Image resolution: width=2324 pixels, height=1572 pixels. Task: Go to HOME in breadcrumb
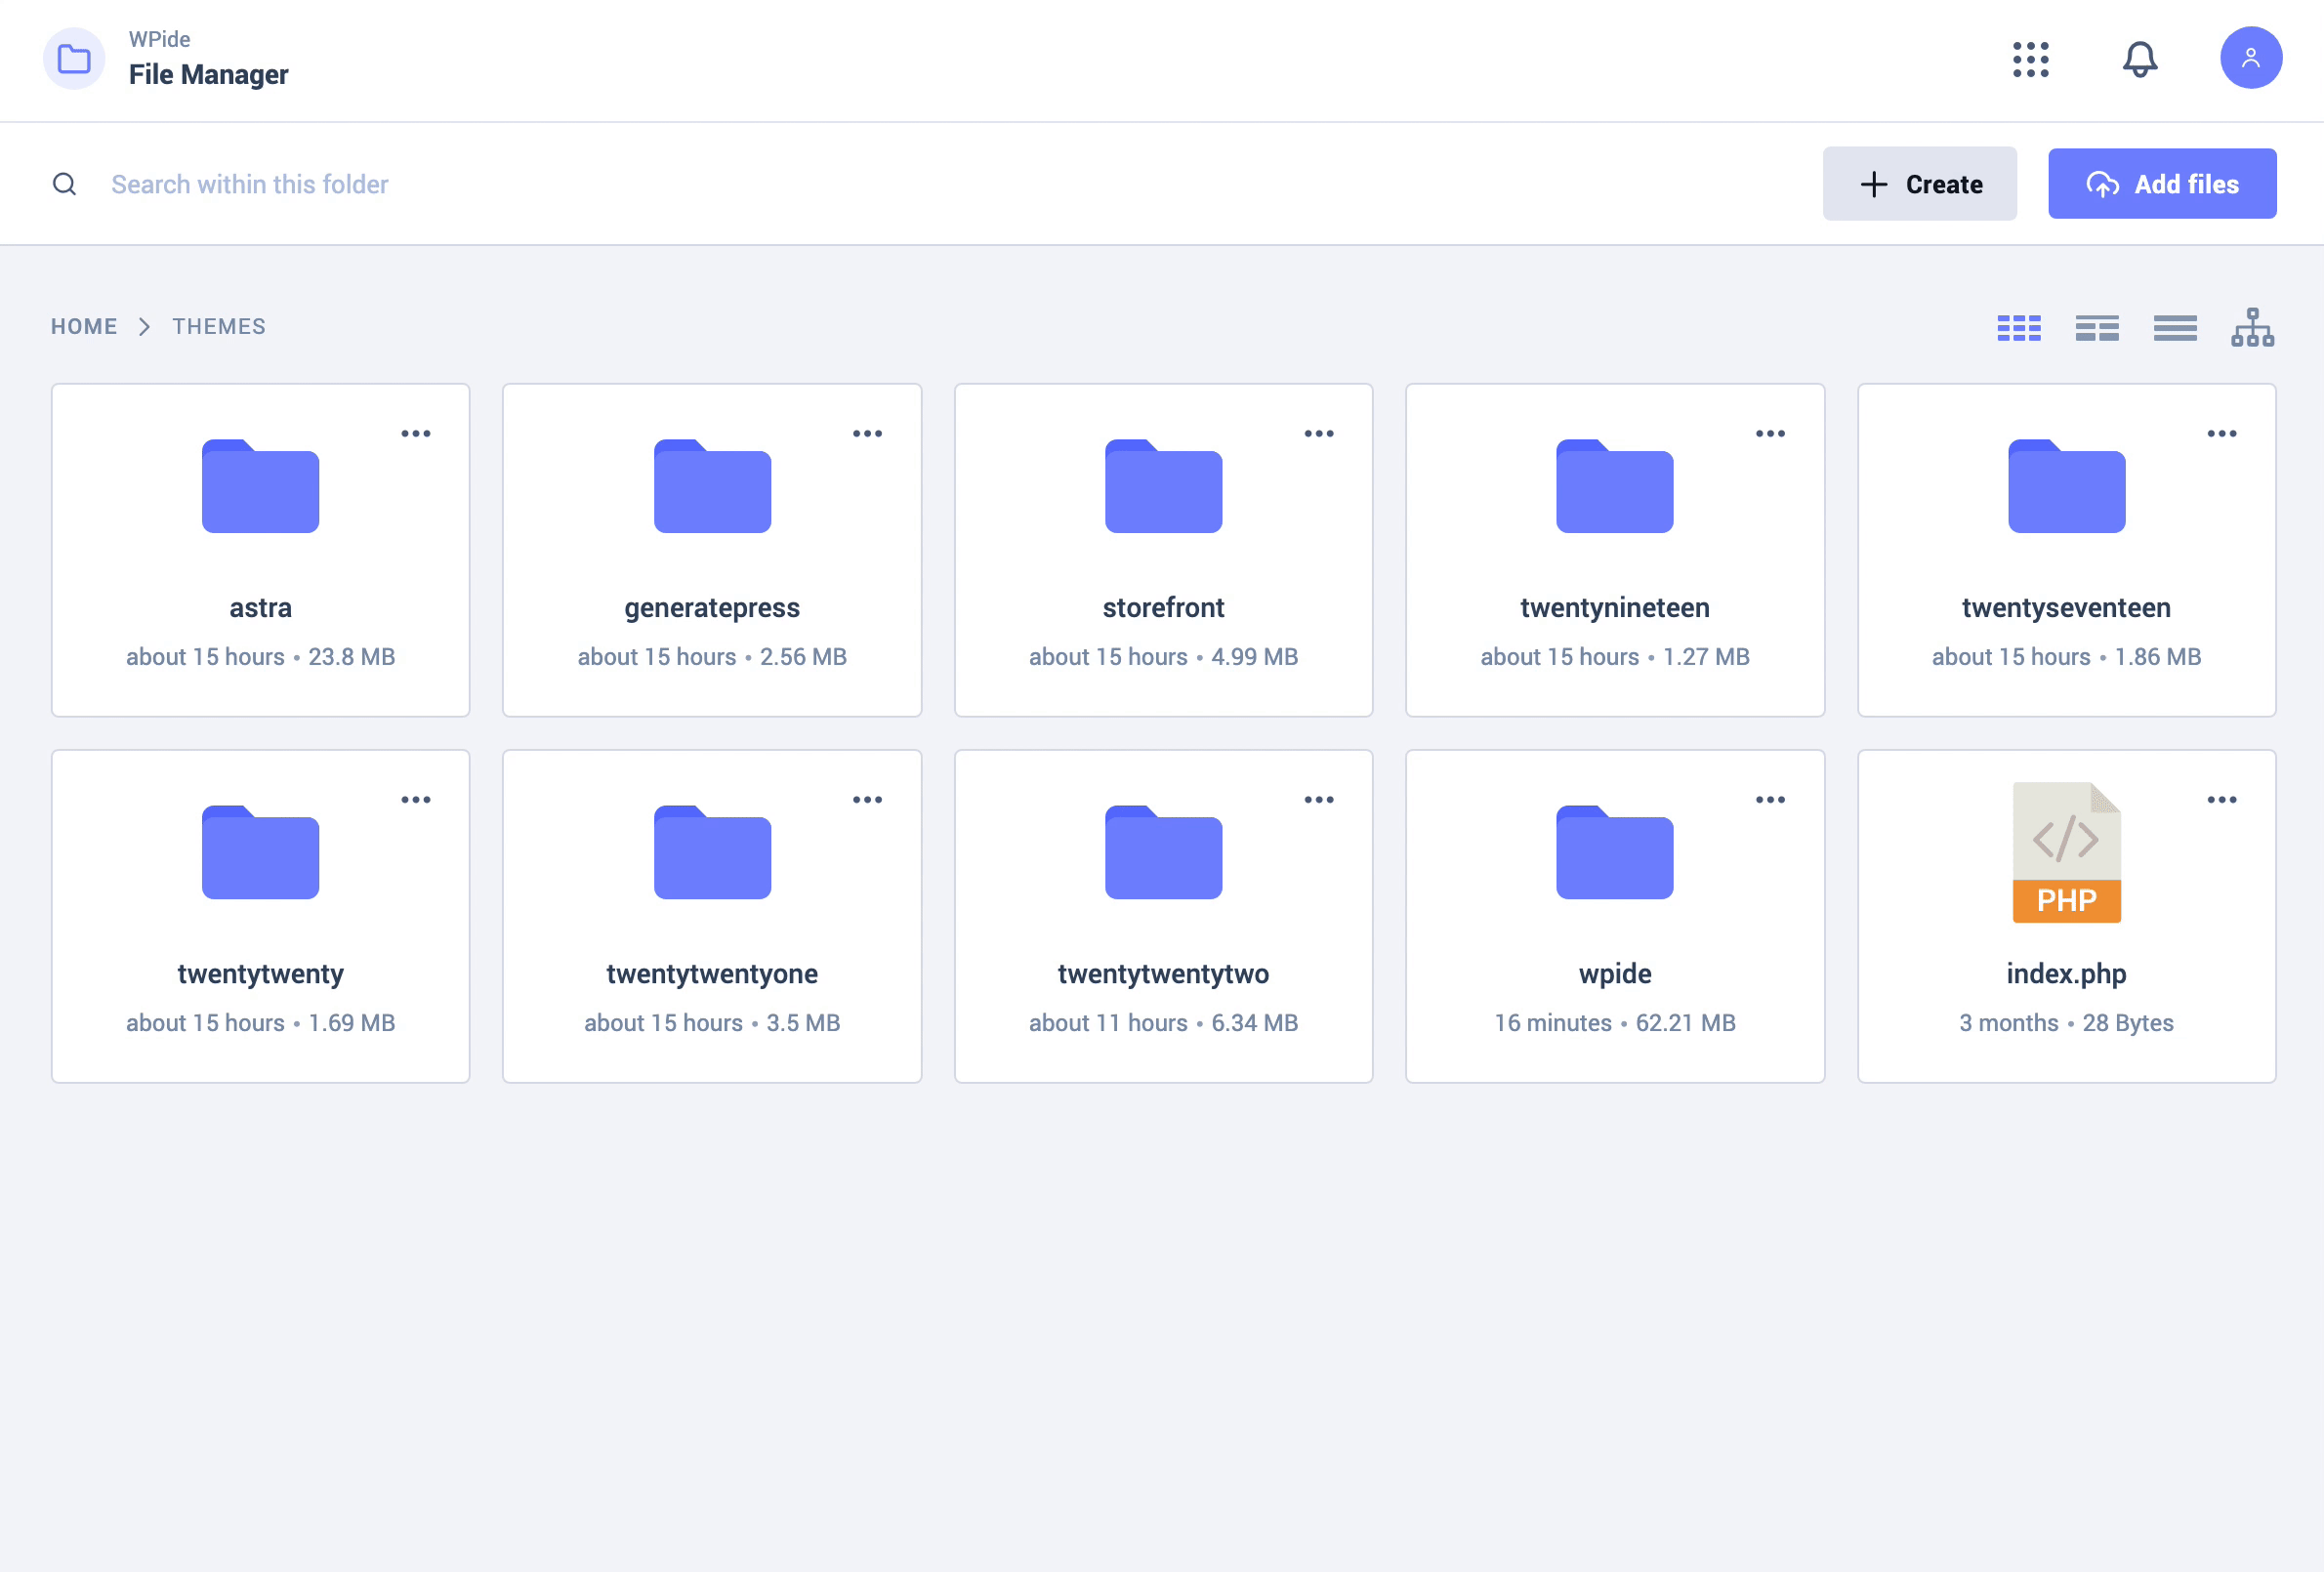tap(84, 327)
